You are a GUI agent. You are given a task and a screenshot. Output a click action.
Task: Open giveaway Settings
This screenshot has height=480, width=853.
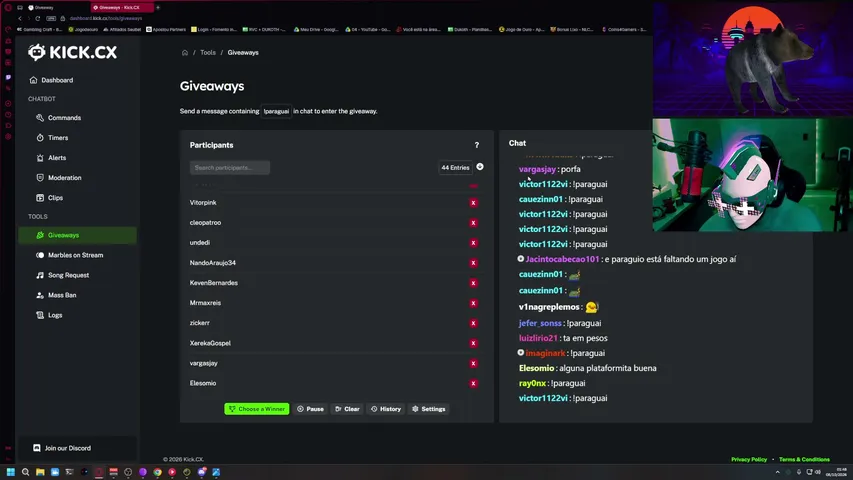[429, 409]
